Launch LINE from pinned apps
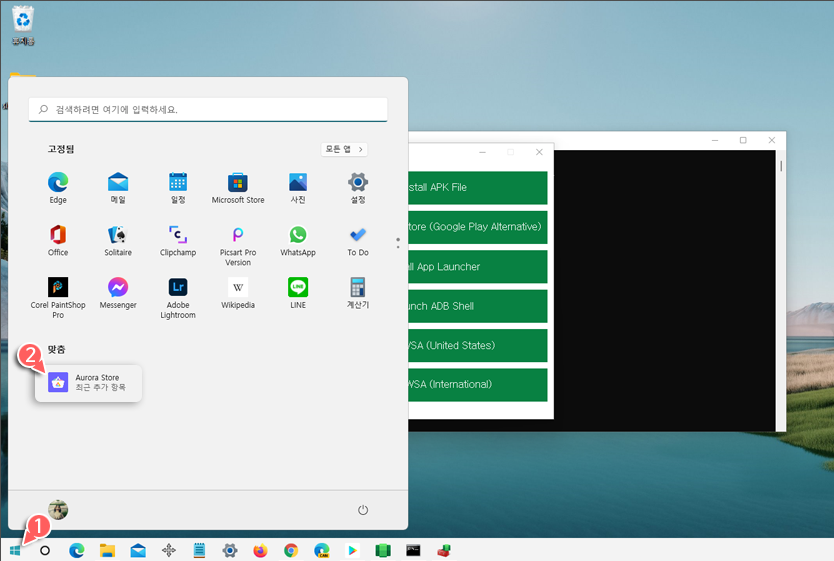The width and height of the screenshot is (834, 561). click(x=298, y=294)
